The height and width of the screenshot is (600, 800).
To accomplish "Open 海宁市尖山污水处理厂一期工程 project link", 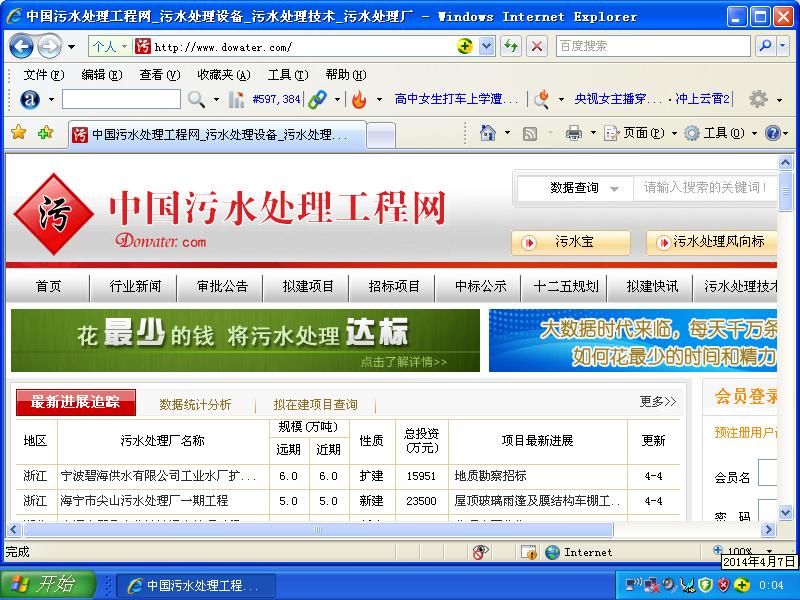I will (x=144, y=501).
